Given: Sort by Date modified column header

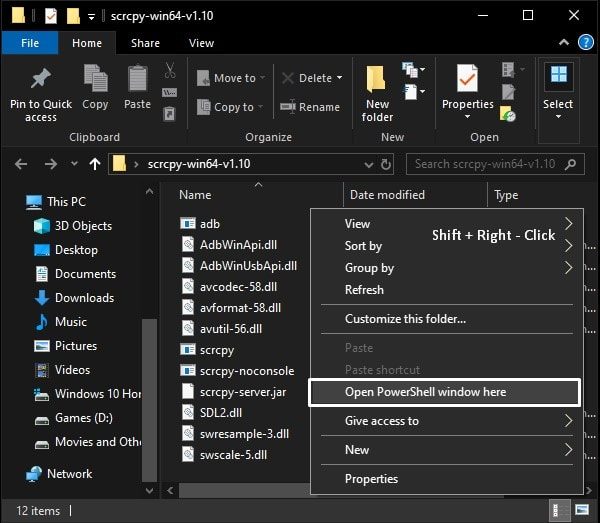Looking at the screenshot, I should pyautogui.click(x=387, y=195).
